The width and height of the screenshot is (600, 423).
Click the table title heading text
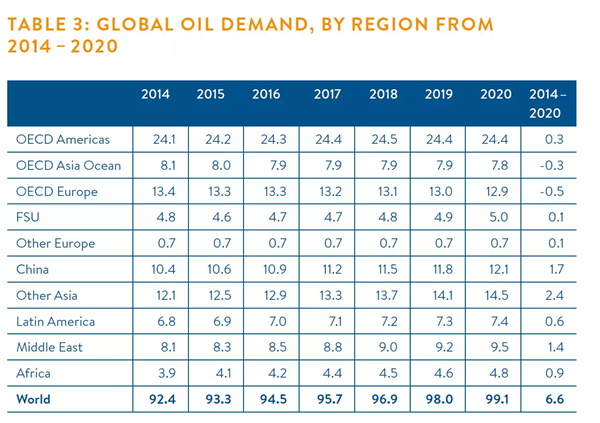tap(250, 35)
